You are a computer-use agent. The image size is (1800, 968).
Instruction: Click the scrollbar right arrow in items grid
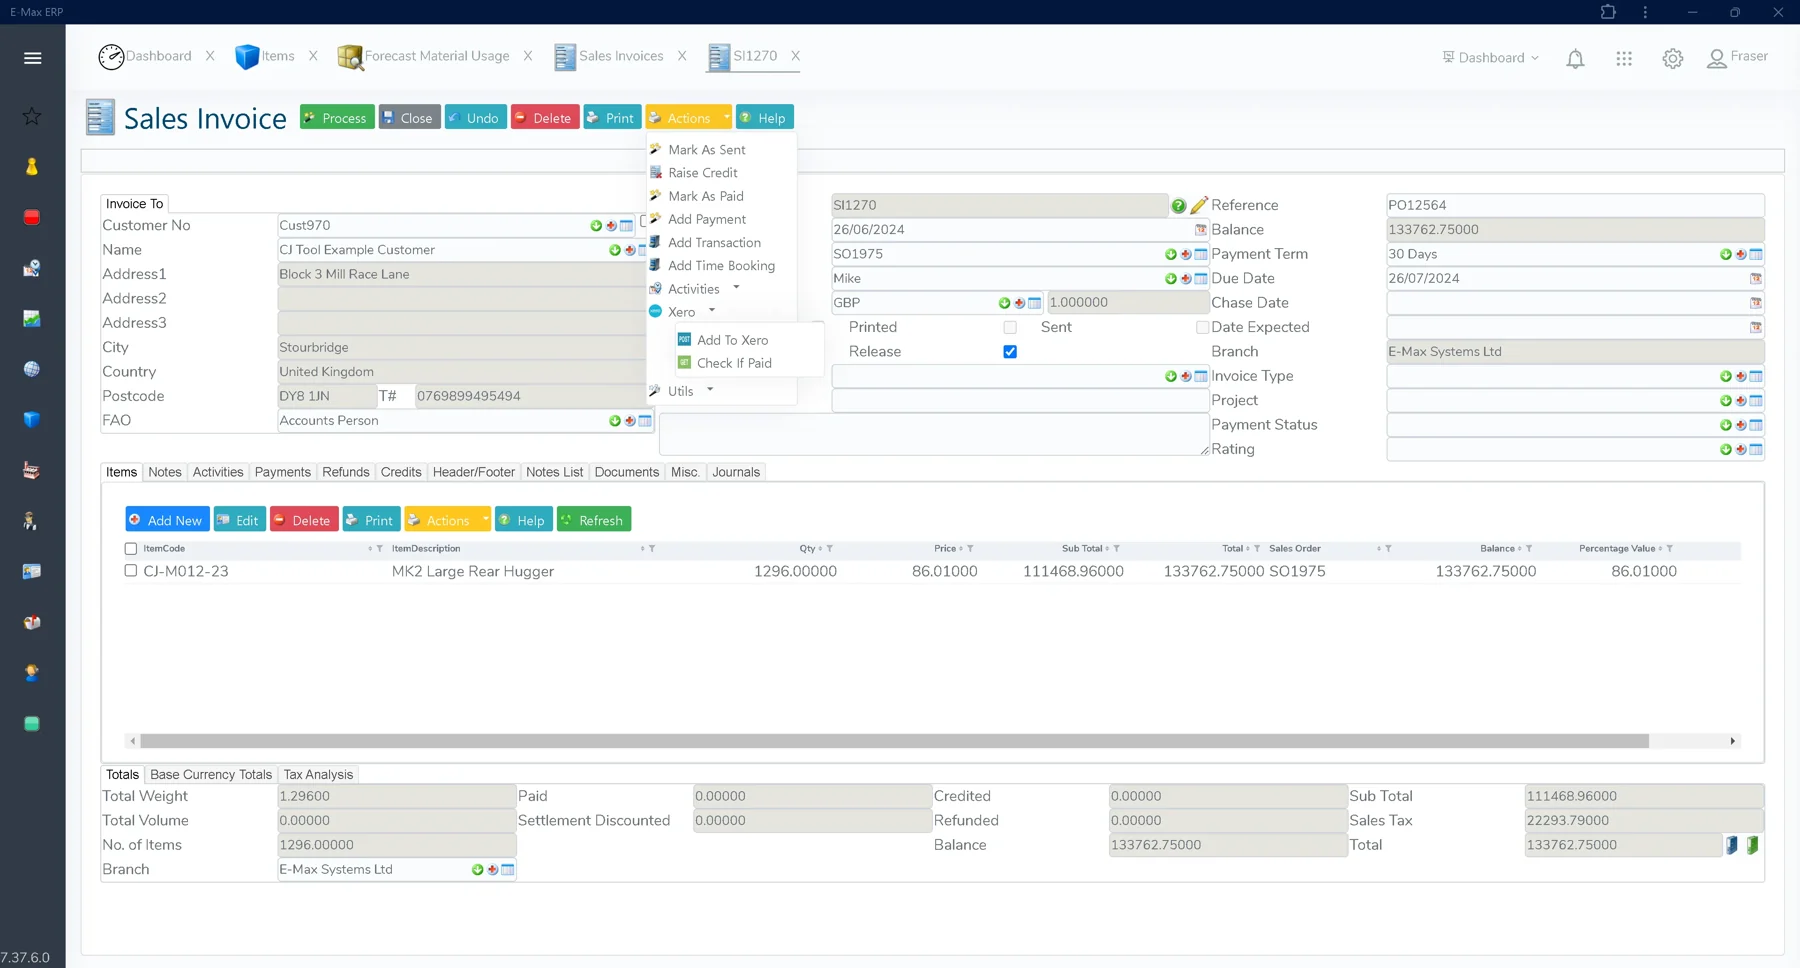pyautogui.click(x=1733, y=741)
